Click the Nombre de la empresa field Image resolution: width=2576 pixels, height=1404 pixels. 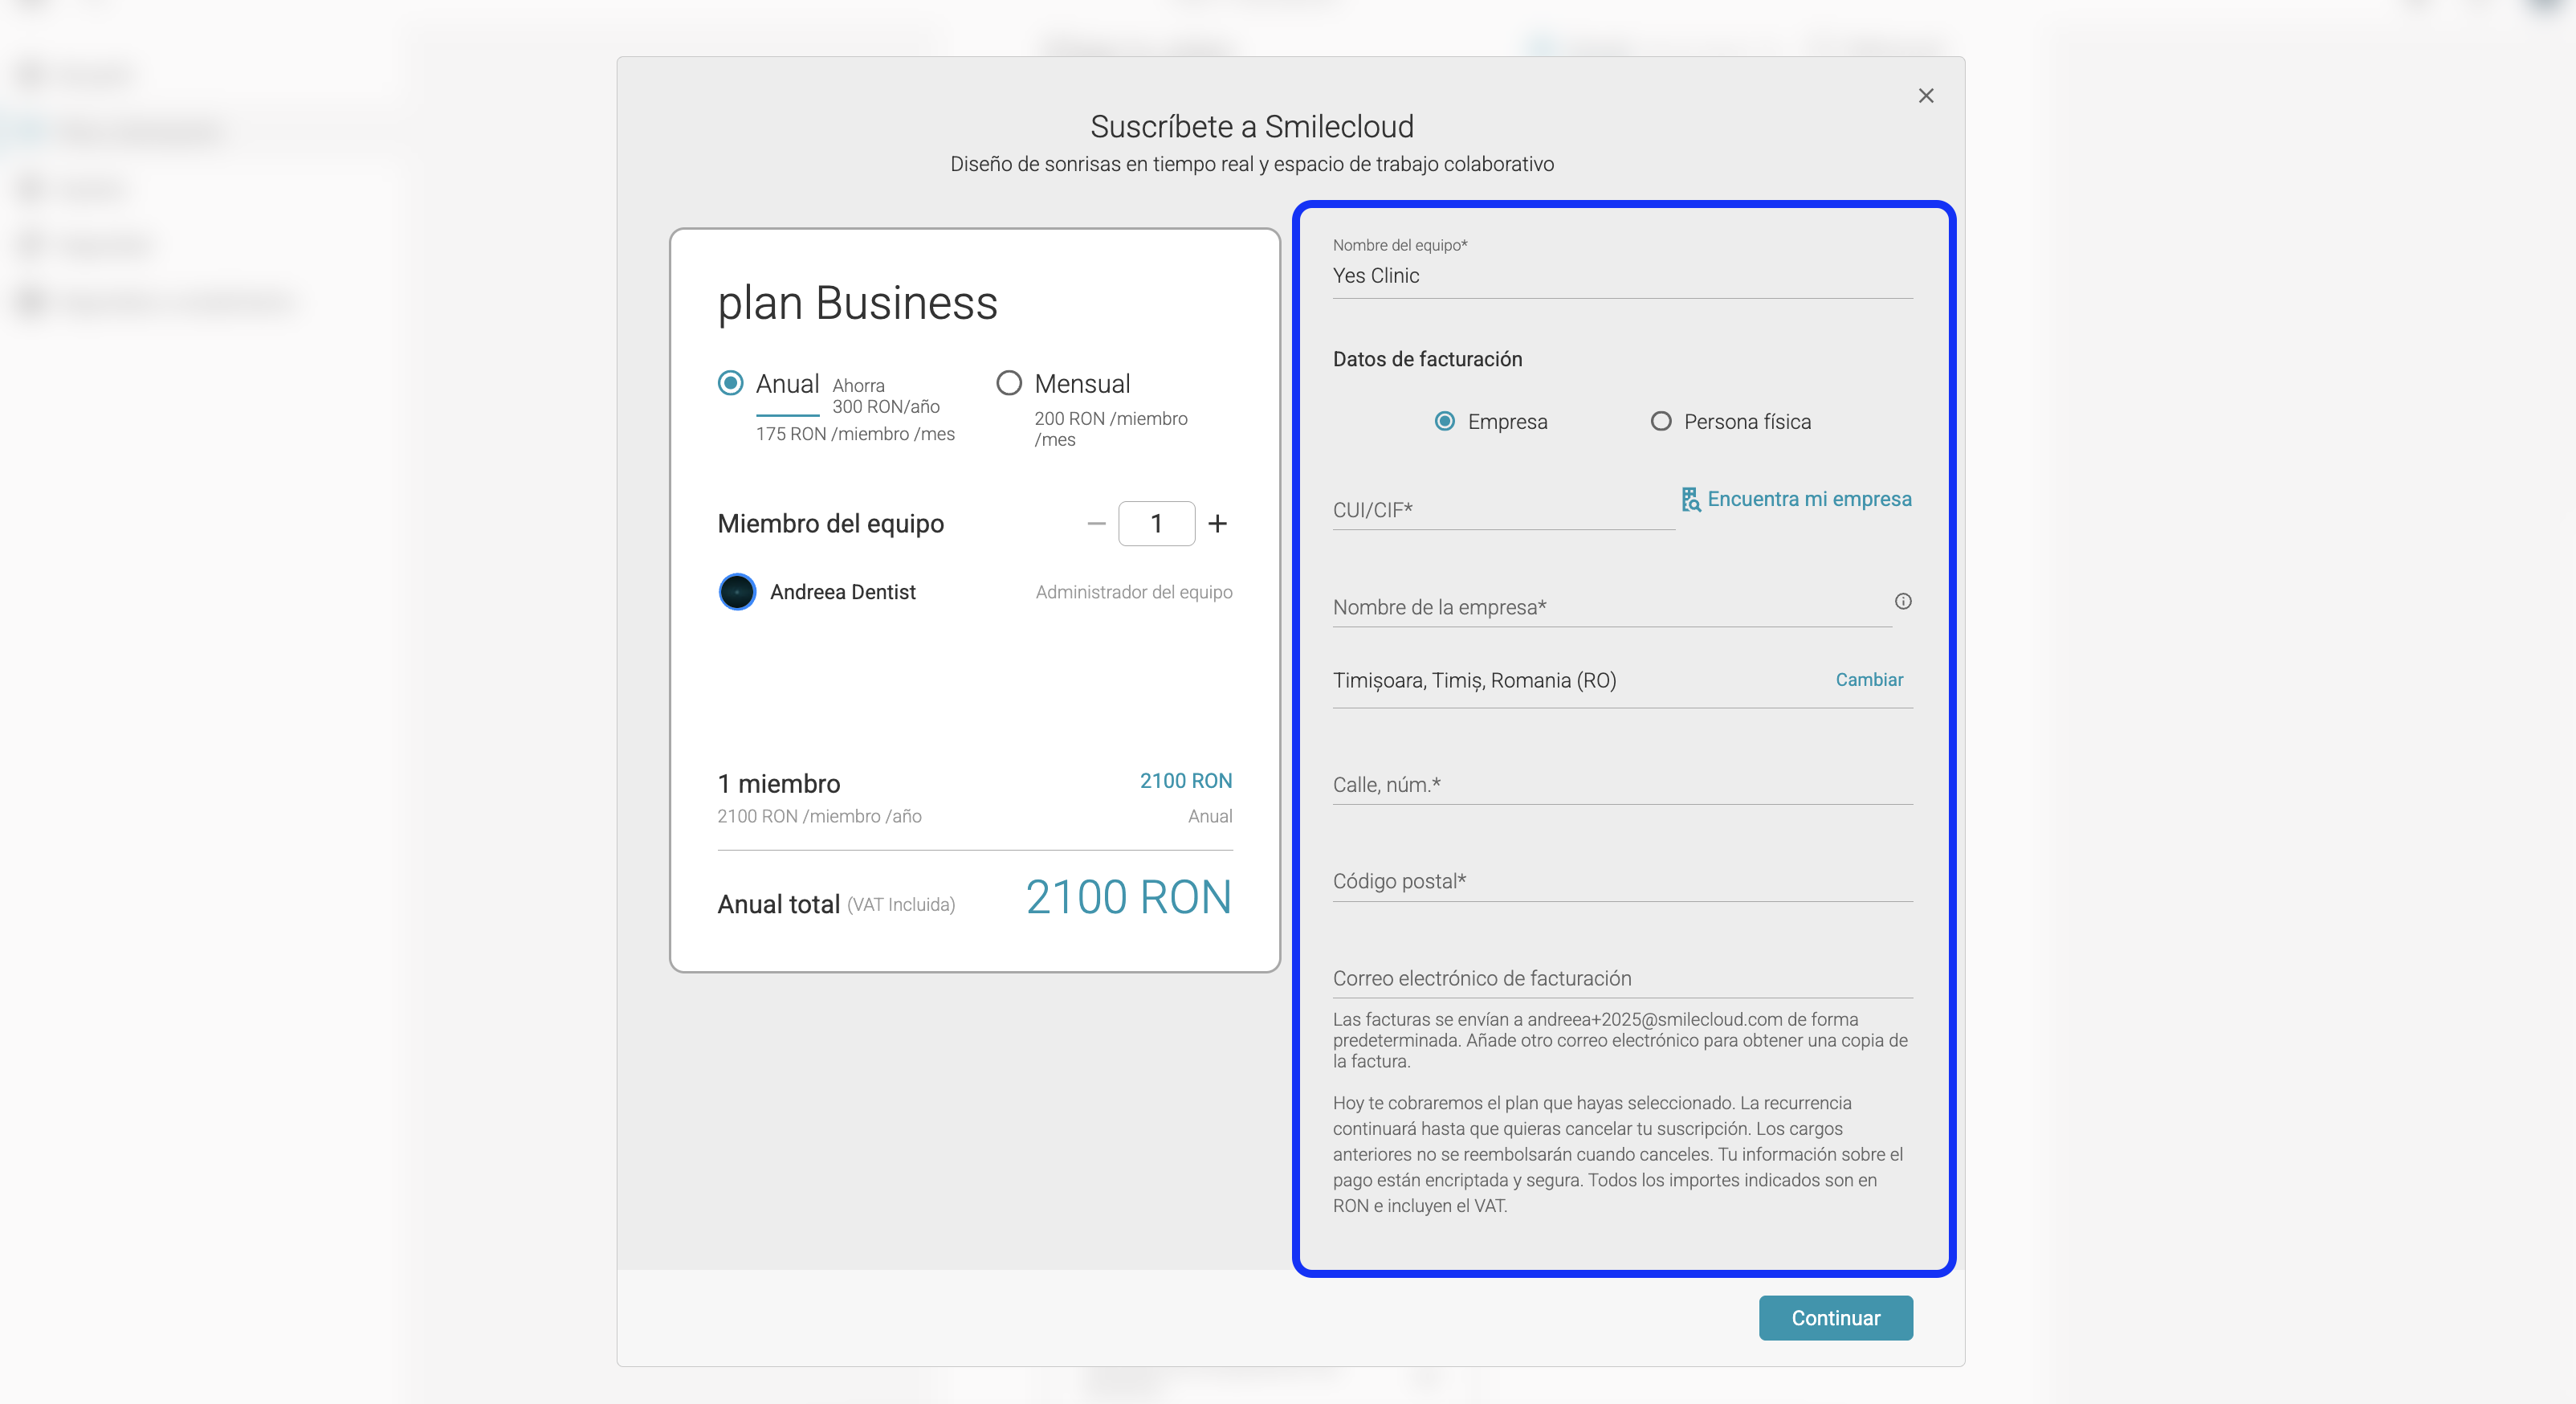tap(1610, 607)
